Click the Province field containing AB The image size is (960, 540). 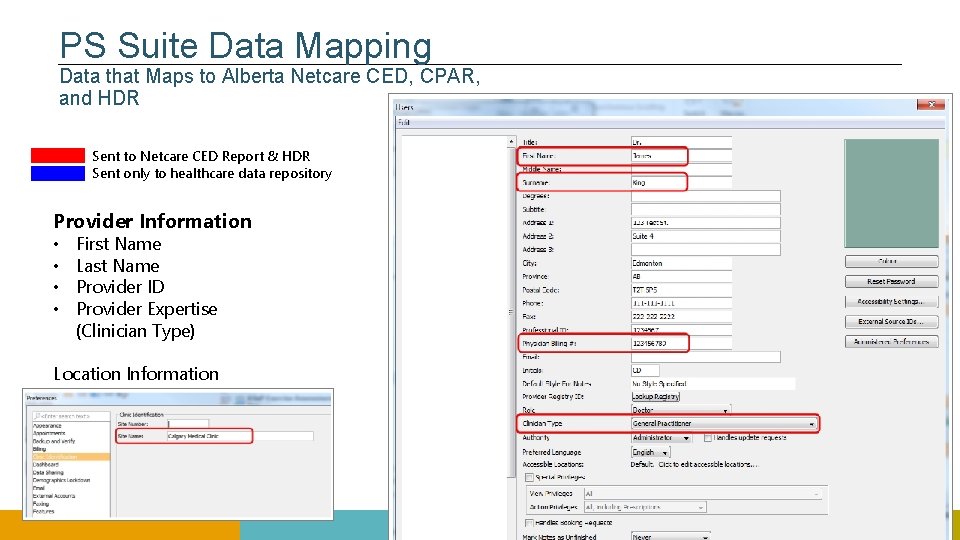[x=681, y=277]
